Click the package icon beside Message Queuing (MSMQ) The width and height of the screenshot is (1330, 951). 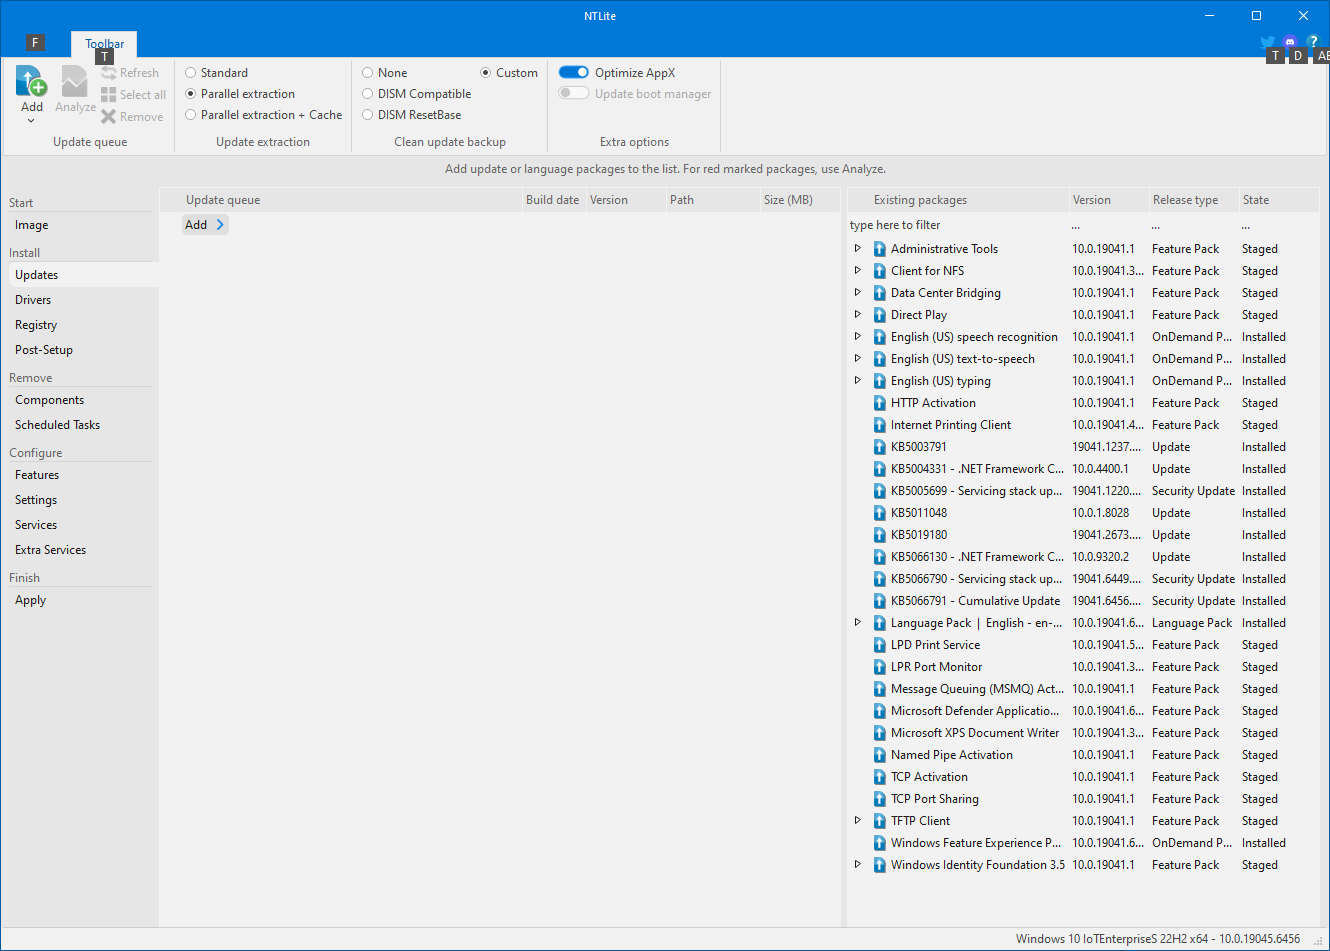(x=879, y=689)
